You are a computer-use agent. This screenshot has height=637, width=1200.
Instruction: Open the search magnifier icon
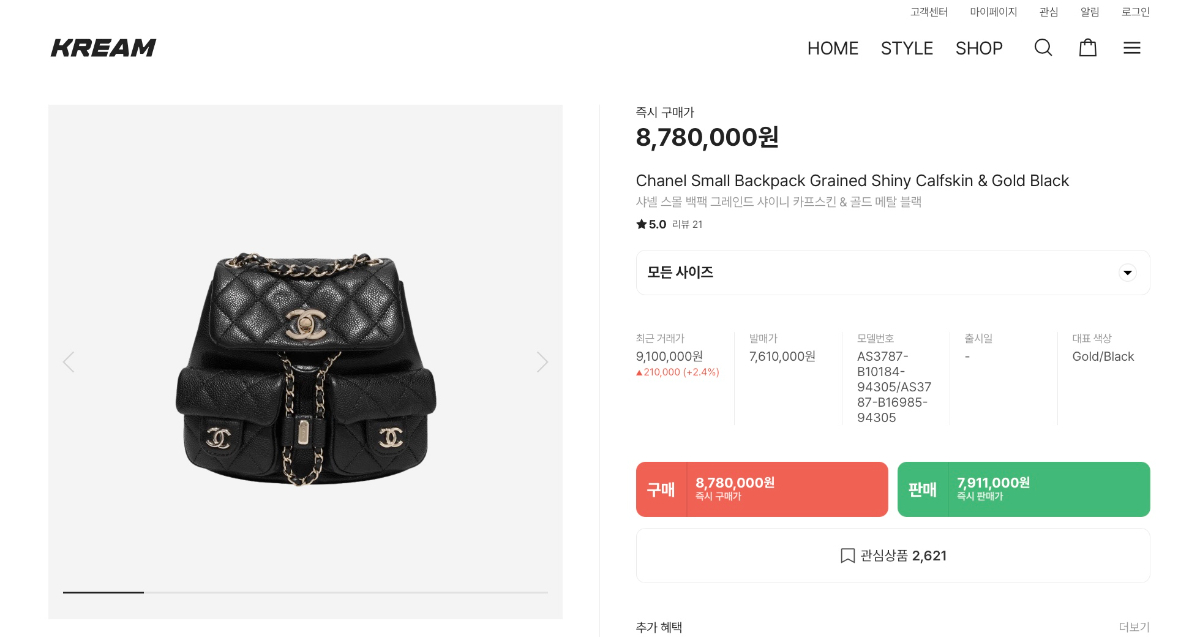(x=1043, y=48)
